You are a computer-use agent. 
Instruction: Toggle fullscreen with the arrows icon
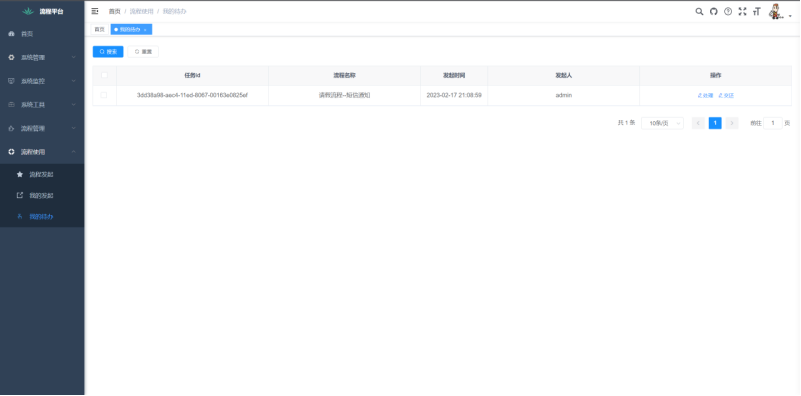point(742,11)
